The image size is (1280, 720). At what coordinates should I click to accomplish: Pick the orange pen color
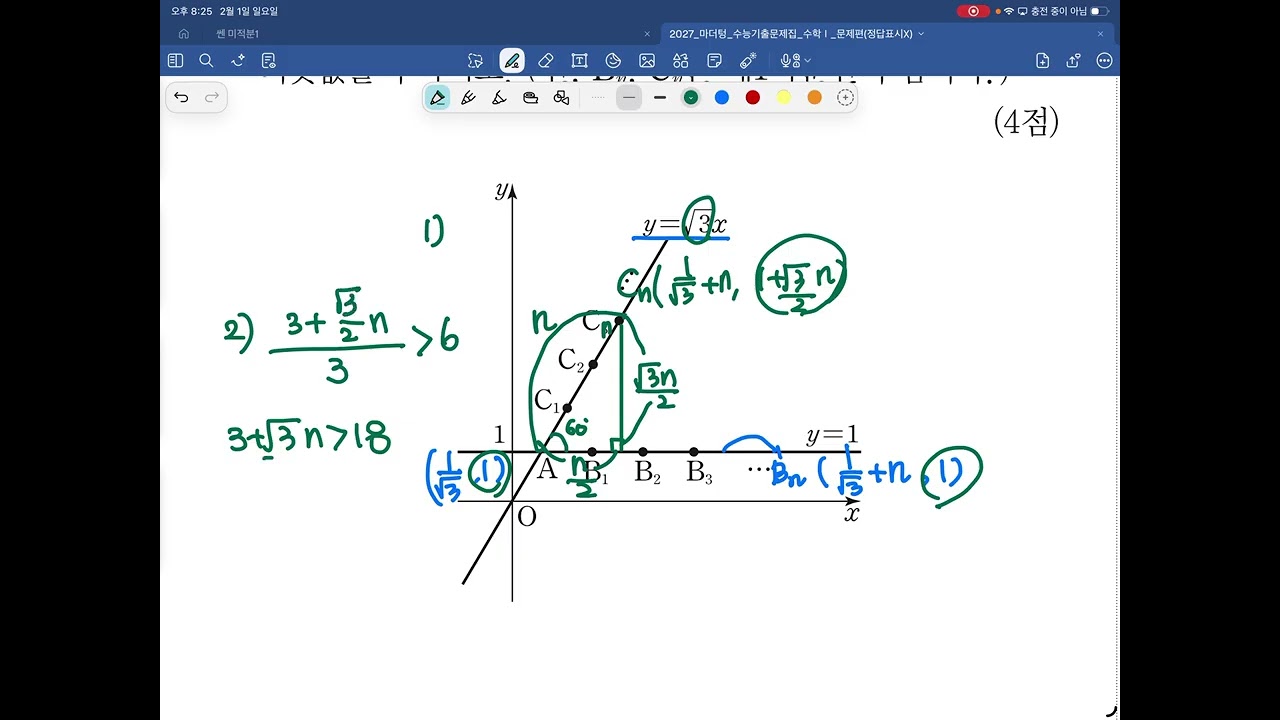click(x=814, y=97)
